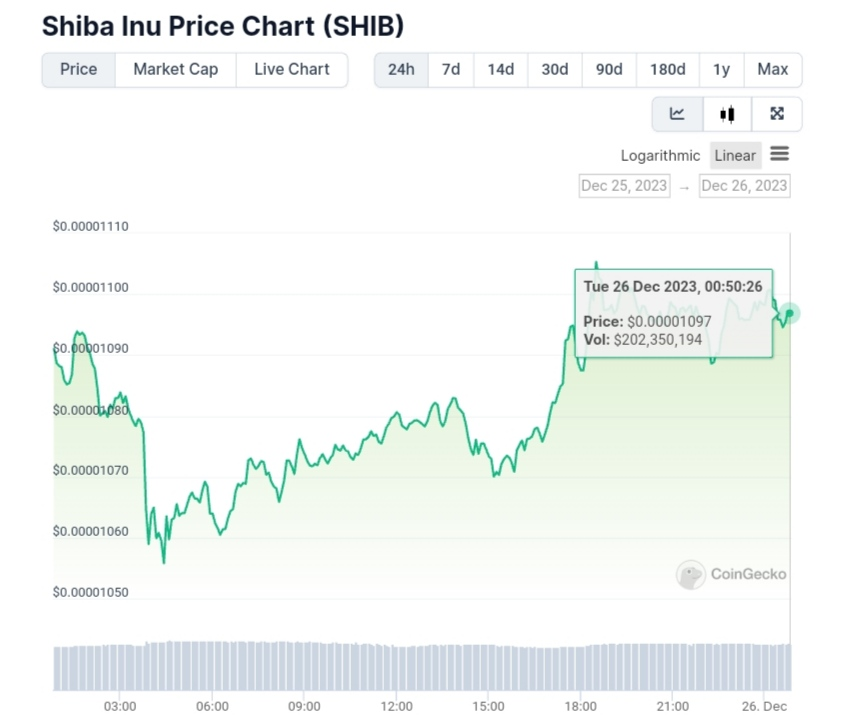The height and width of the screenshot is (727, 846).
Task: Switch to the candlestick chart icon
Action: pos(727,114)
